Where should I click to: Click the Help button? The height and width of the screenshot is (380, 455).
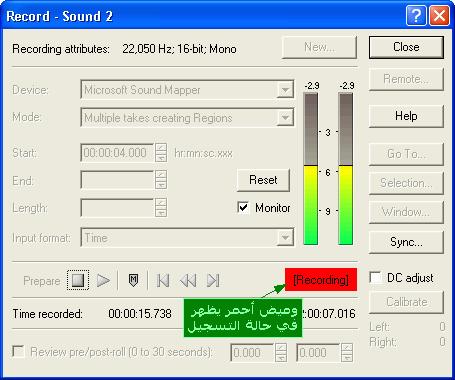coord(406,116)
